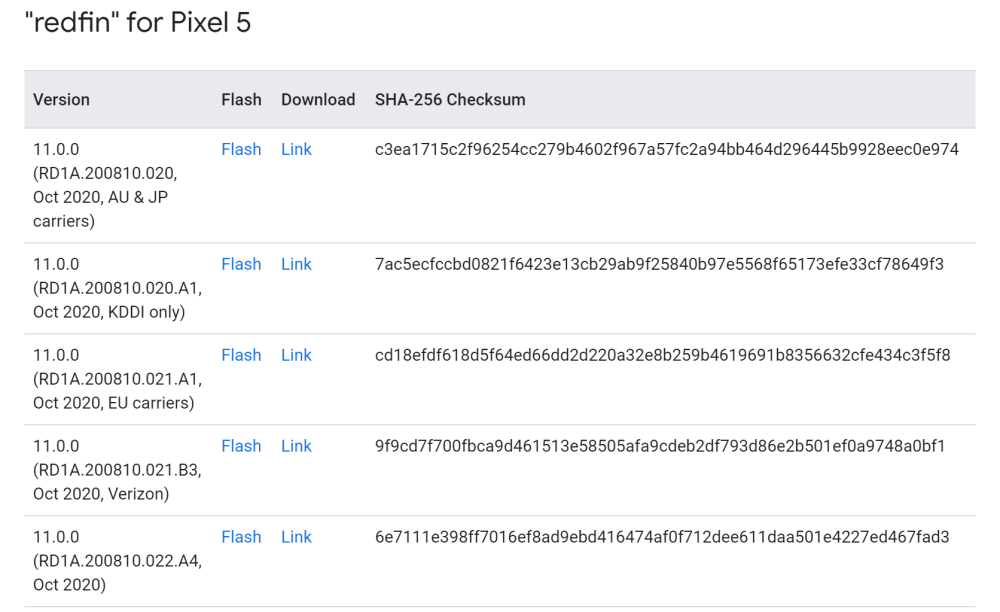
Task: Select the Flash column header
Action: tap(241, 100)
